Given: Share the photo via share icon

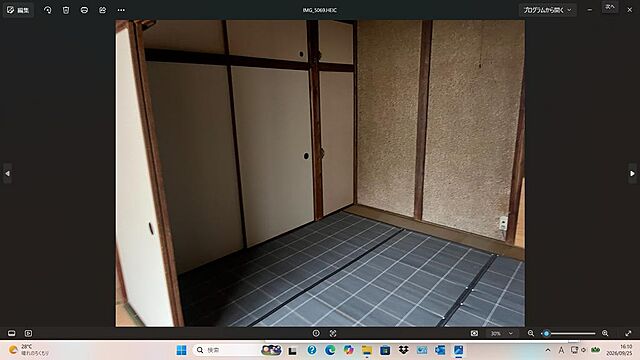Looking at the screenshot, I should pos(102,10).
